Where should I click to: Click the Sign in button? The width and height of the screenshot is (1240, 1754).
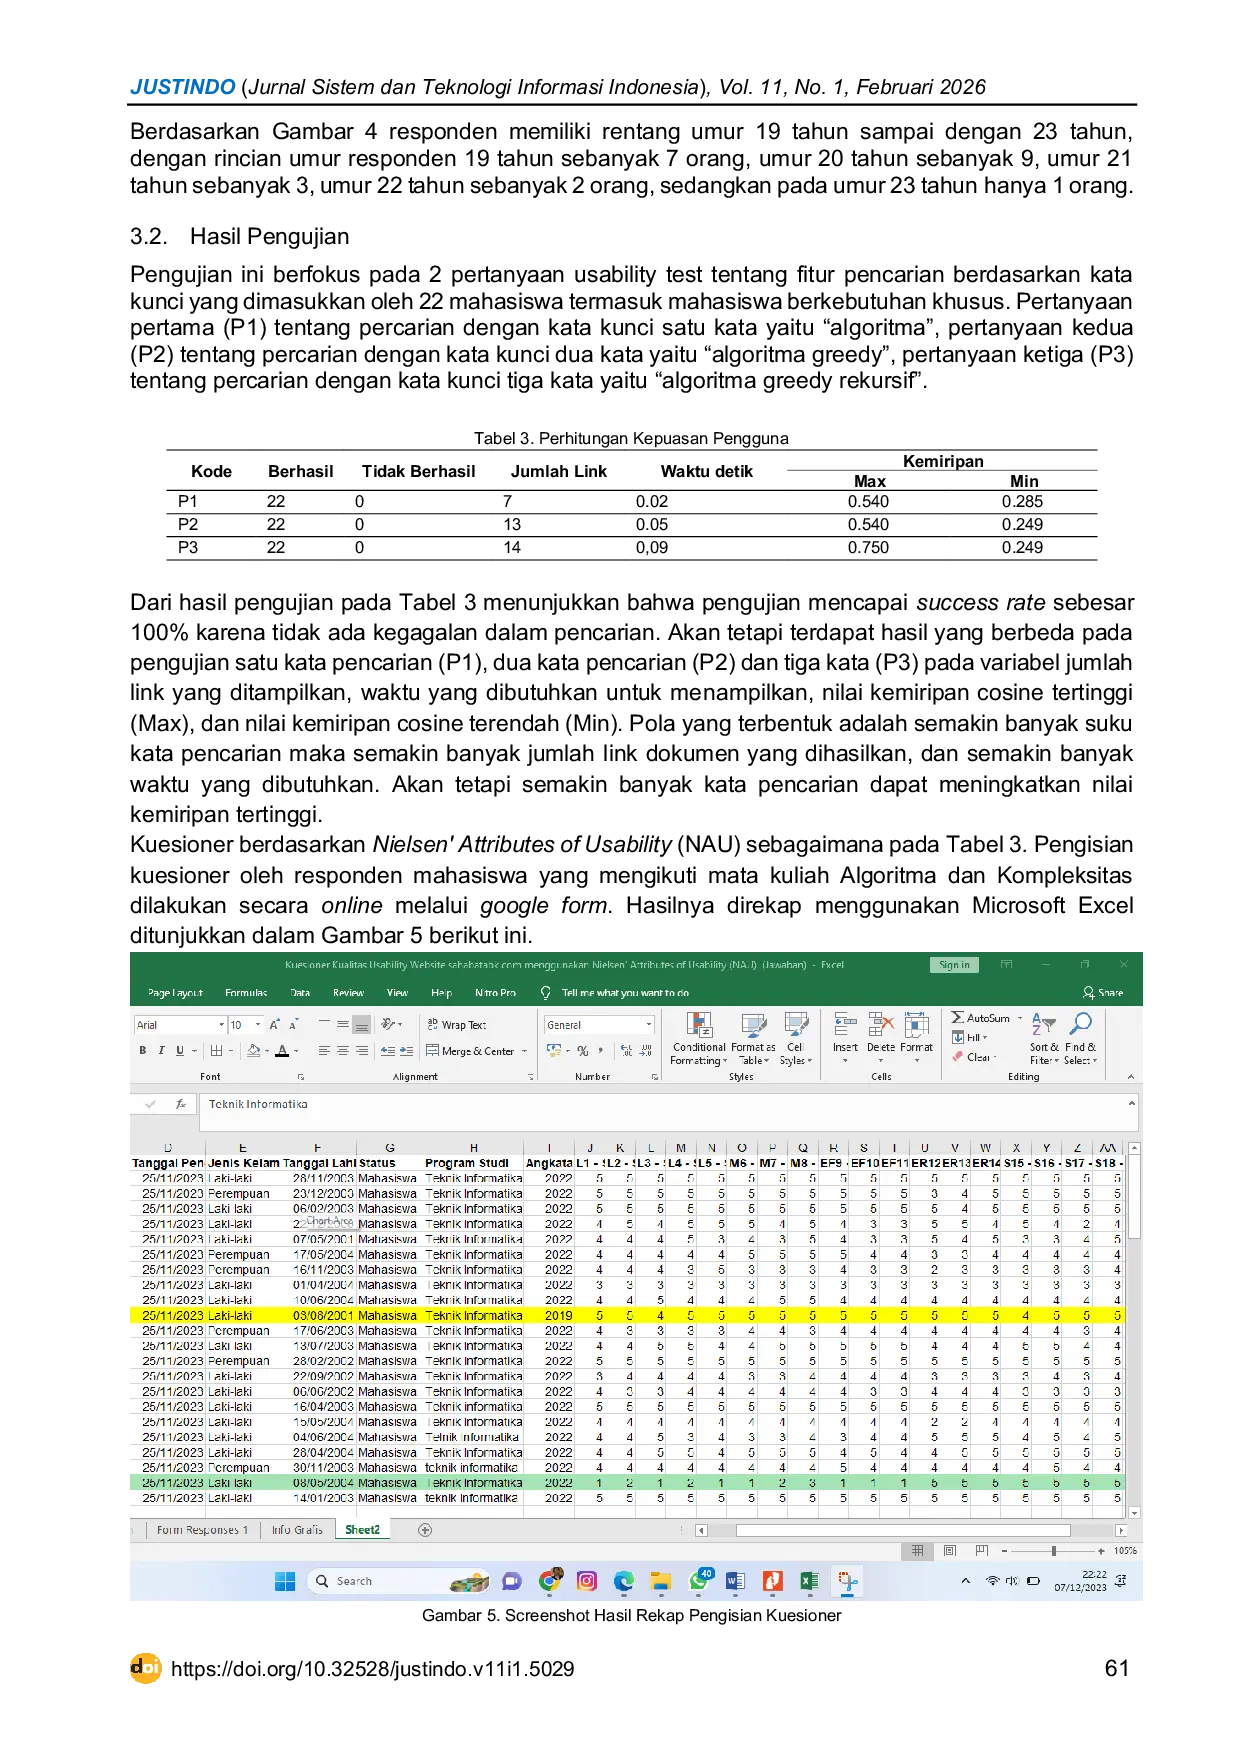click(x=954, y=965)
